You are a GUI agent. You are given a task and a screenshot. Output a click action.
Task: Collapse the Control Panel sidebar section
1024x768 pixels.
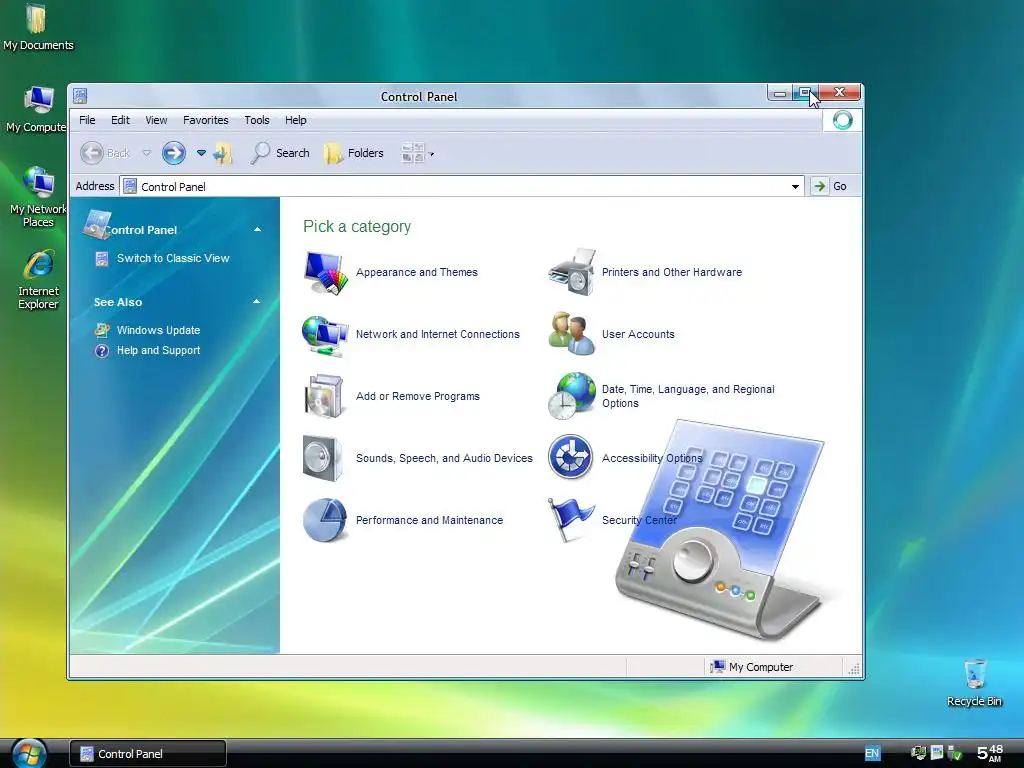point(257,230)
